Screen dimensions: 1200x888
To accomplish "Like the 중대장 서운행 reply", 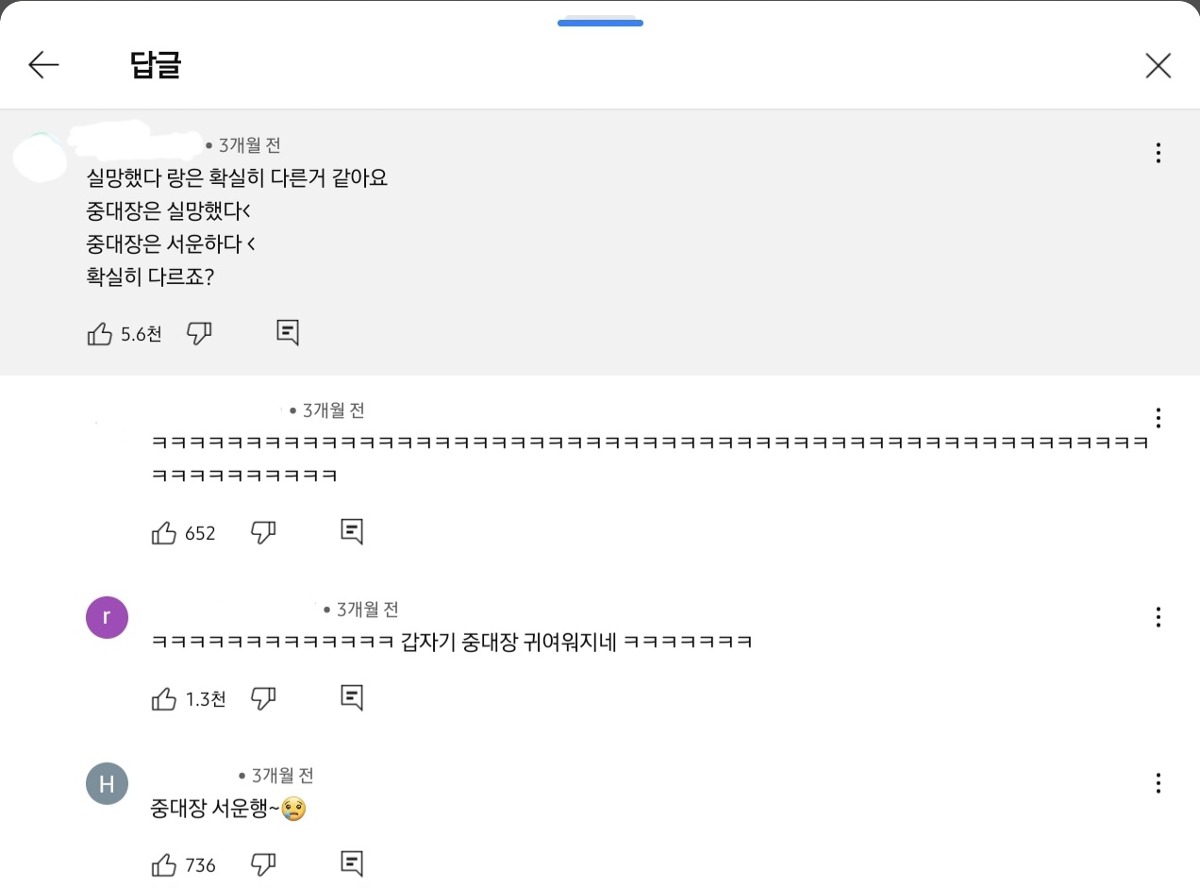I will click(164, 865).
